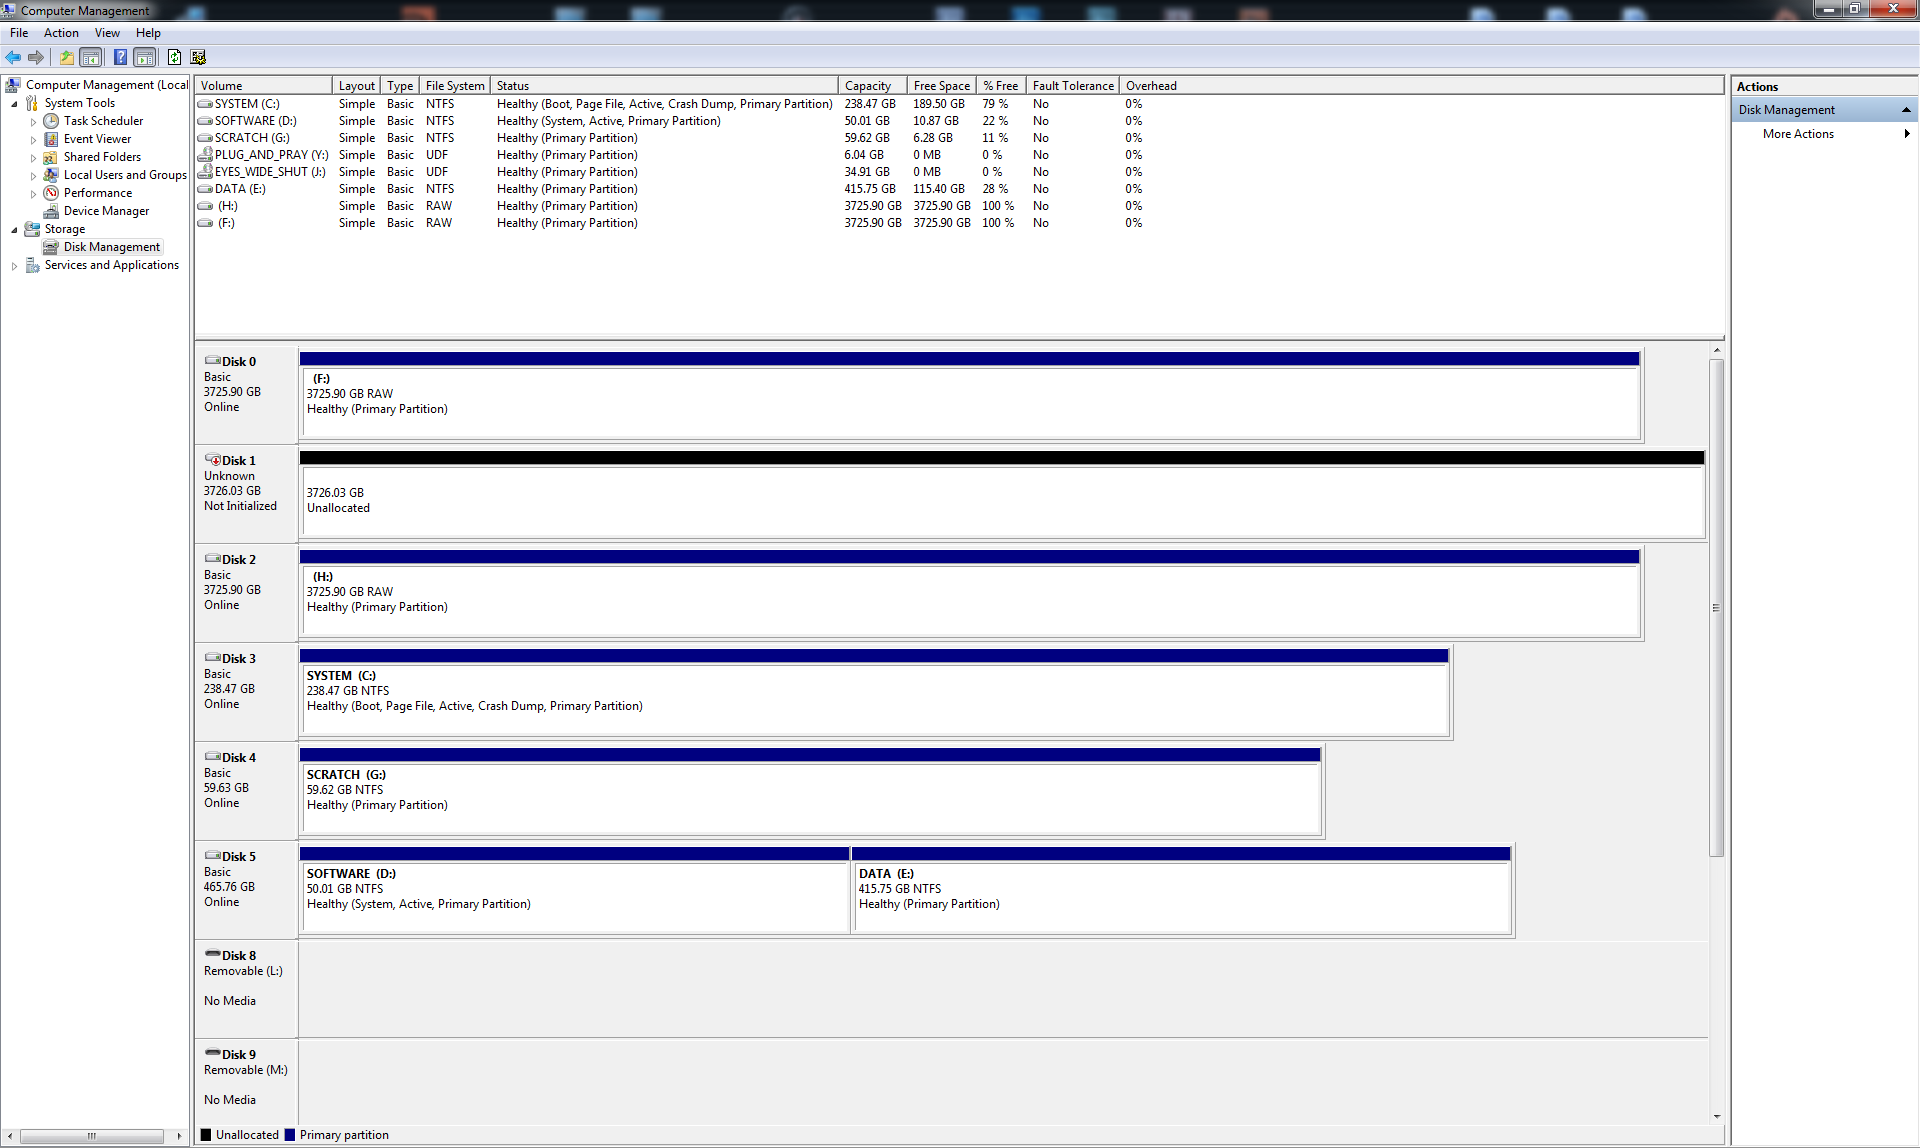Click the Help question mark toolbar icon
The width and height of the screenshot is (1920, 1148).
pyautogui.click(x=120, y=57)
